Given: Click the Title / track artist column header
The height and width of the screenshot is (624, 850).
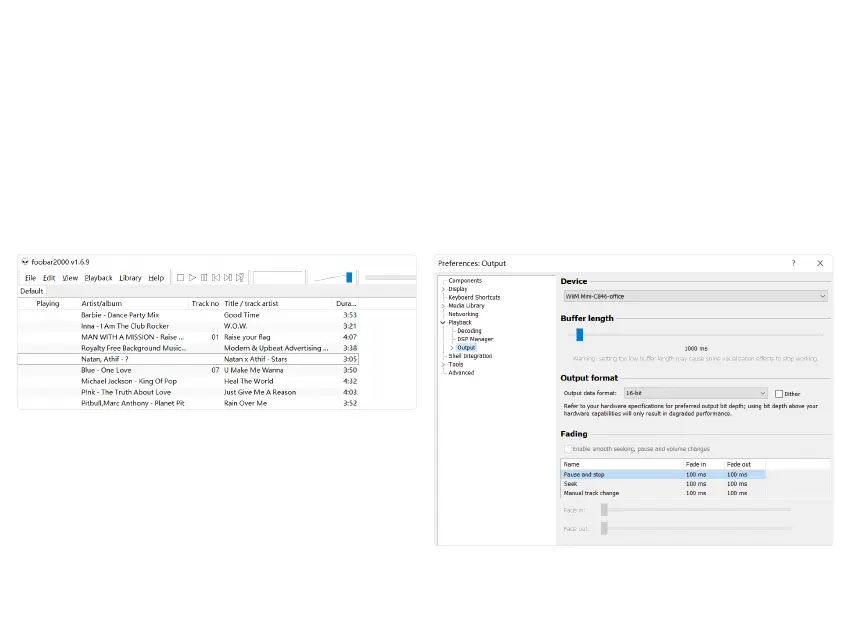Looking at the screenshot, I should [x=276, y=304].
